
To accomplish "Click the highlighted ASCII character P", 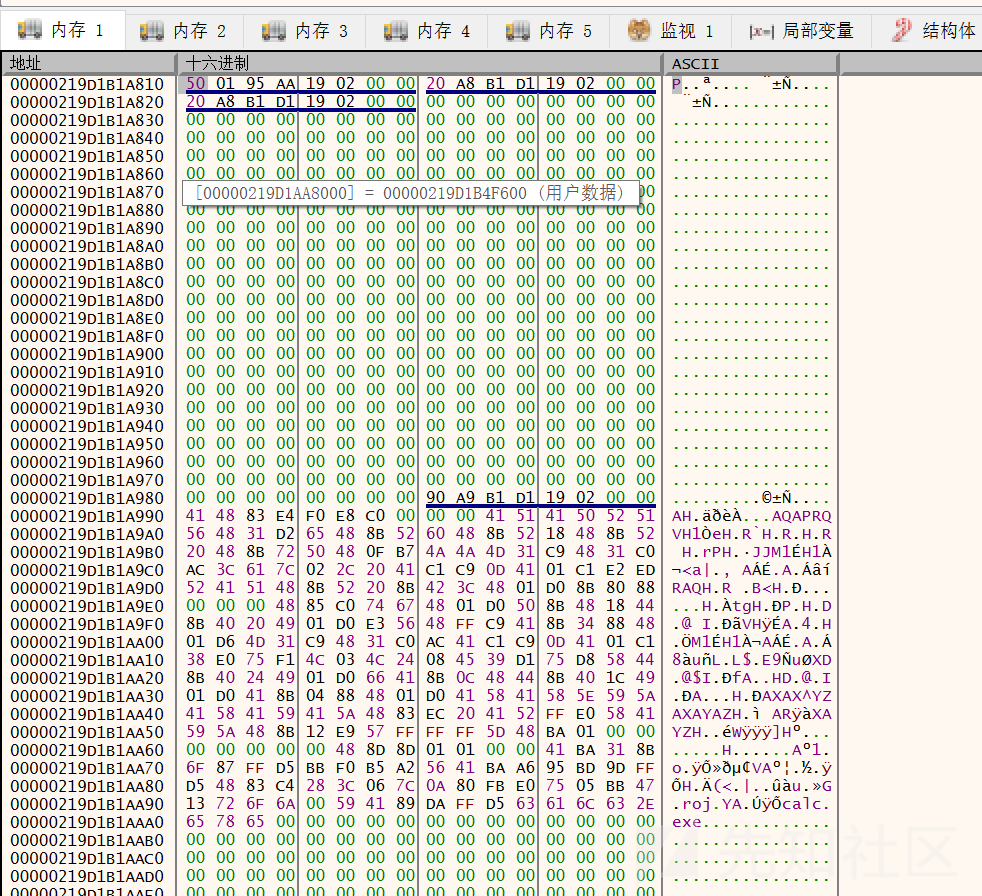I will [x=676, y=84].
